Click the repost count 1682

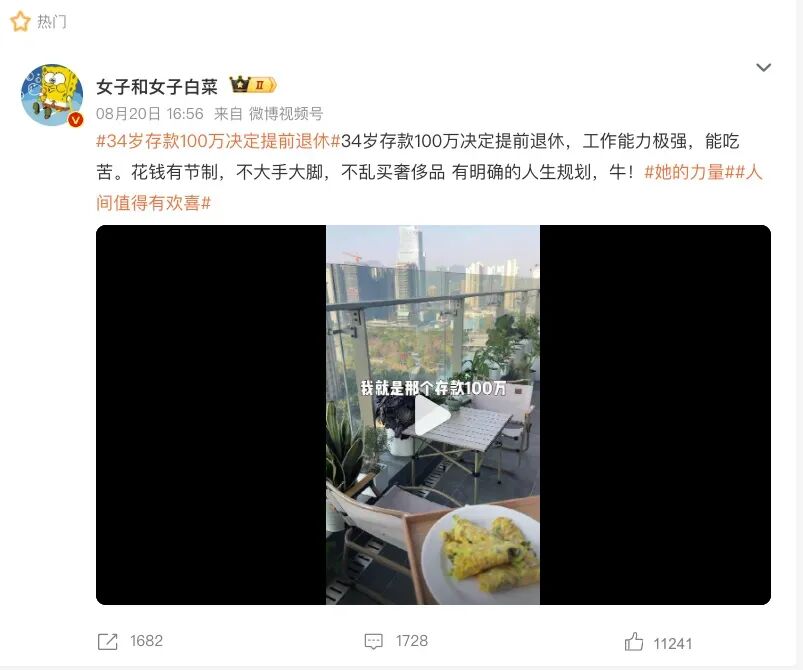click(x=146, y=641)
